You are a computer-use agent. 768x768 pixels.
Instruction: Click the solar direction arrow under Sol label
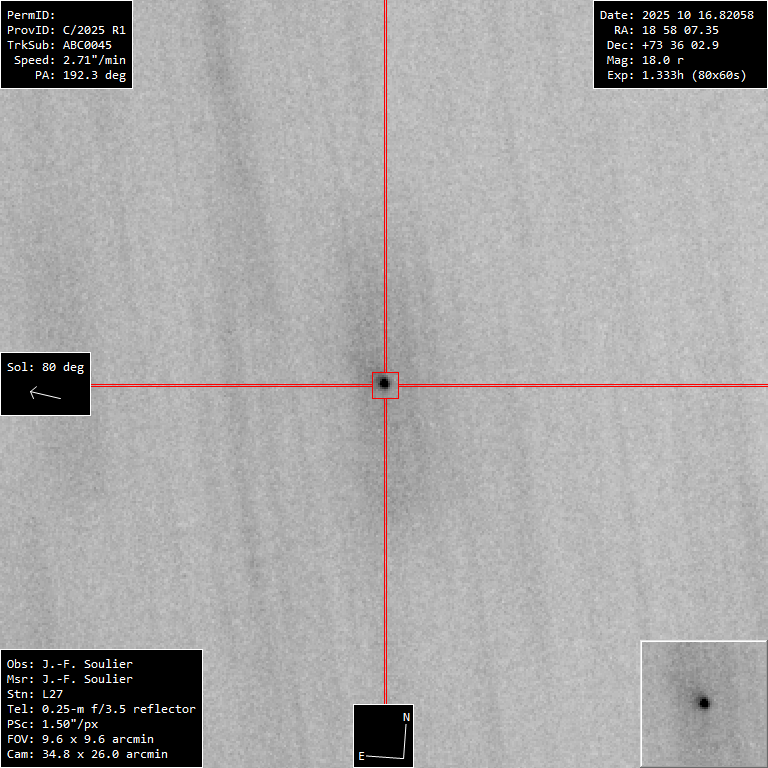pos(45,393)
